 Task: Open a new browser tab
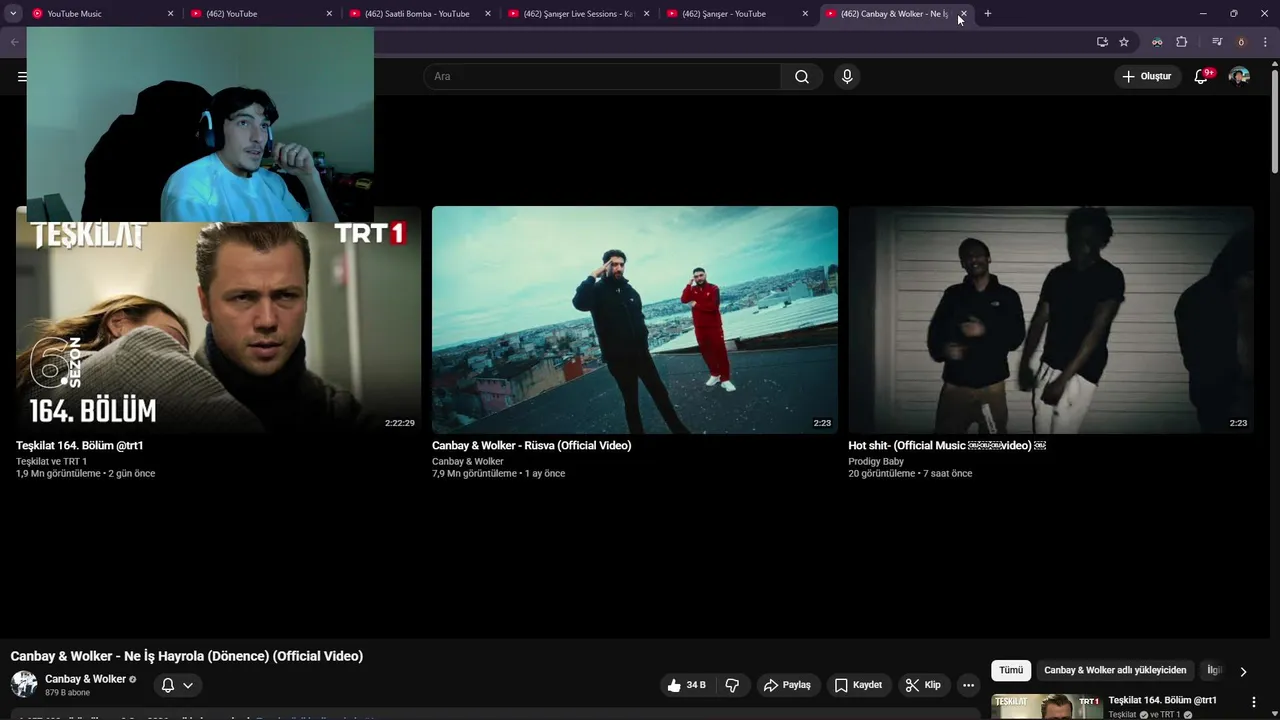[x=988, y=14]
